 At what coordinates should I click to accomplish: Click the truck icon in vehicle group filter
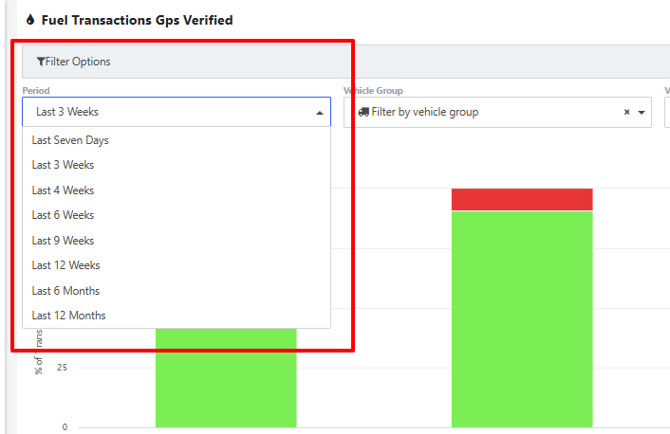point(363,112)
